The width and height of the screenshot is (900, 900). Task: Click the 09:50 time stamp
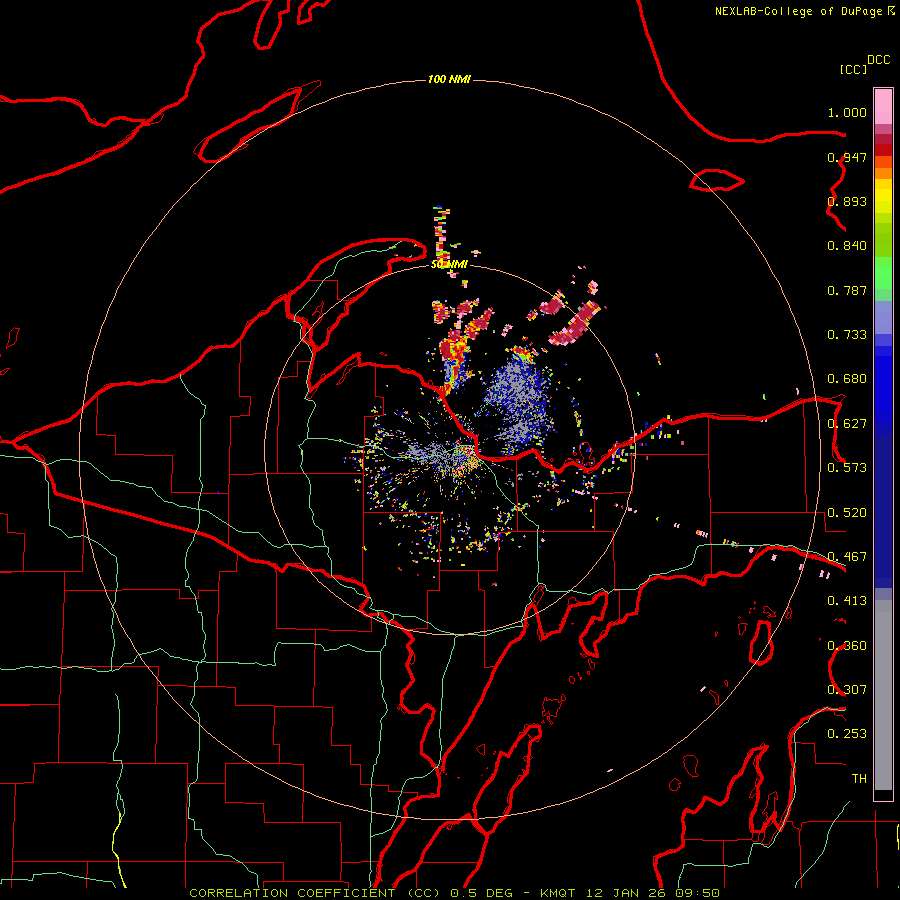(697, 893)
